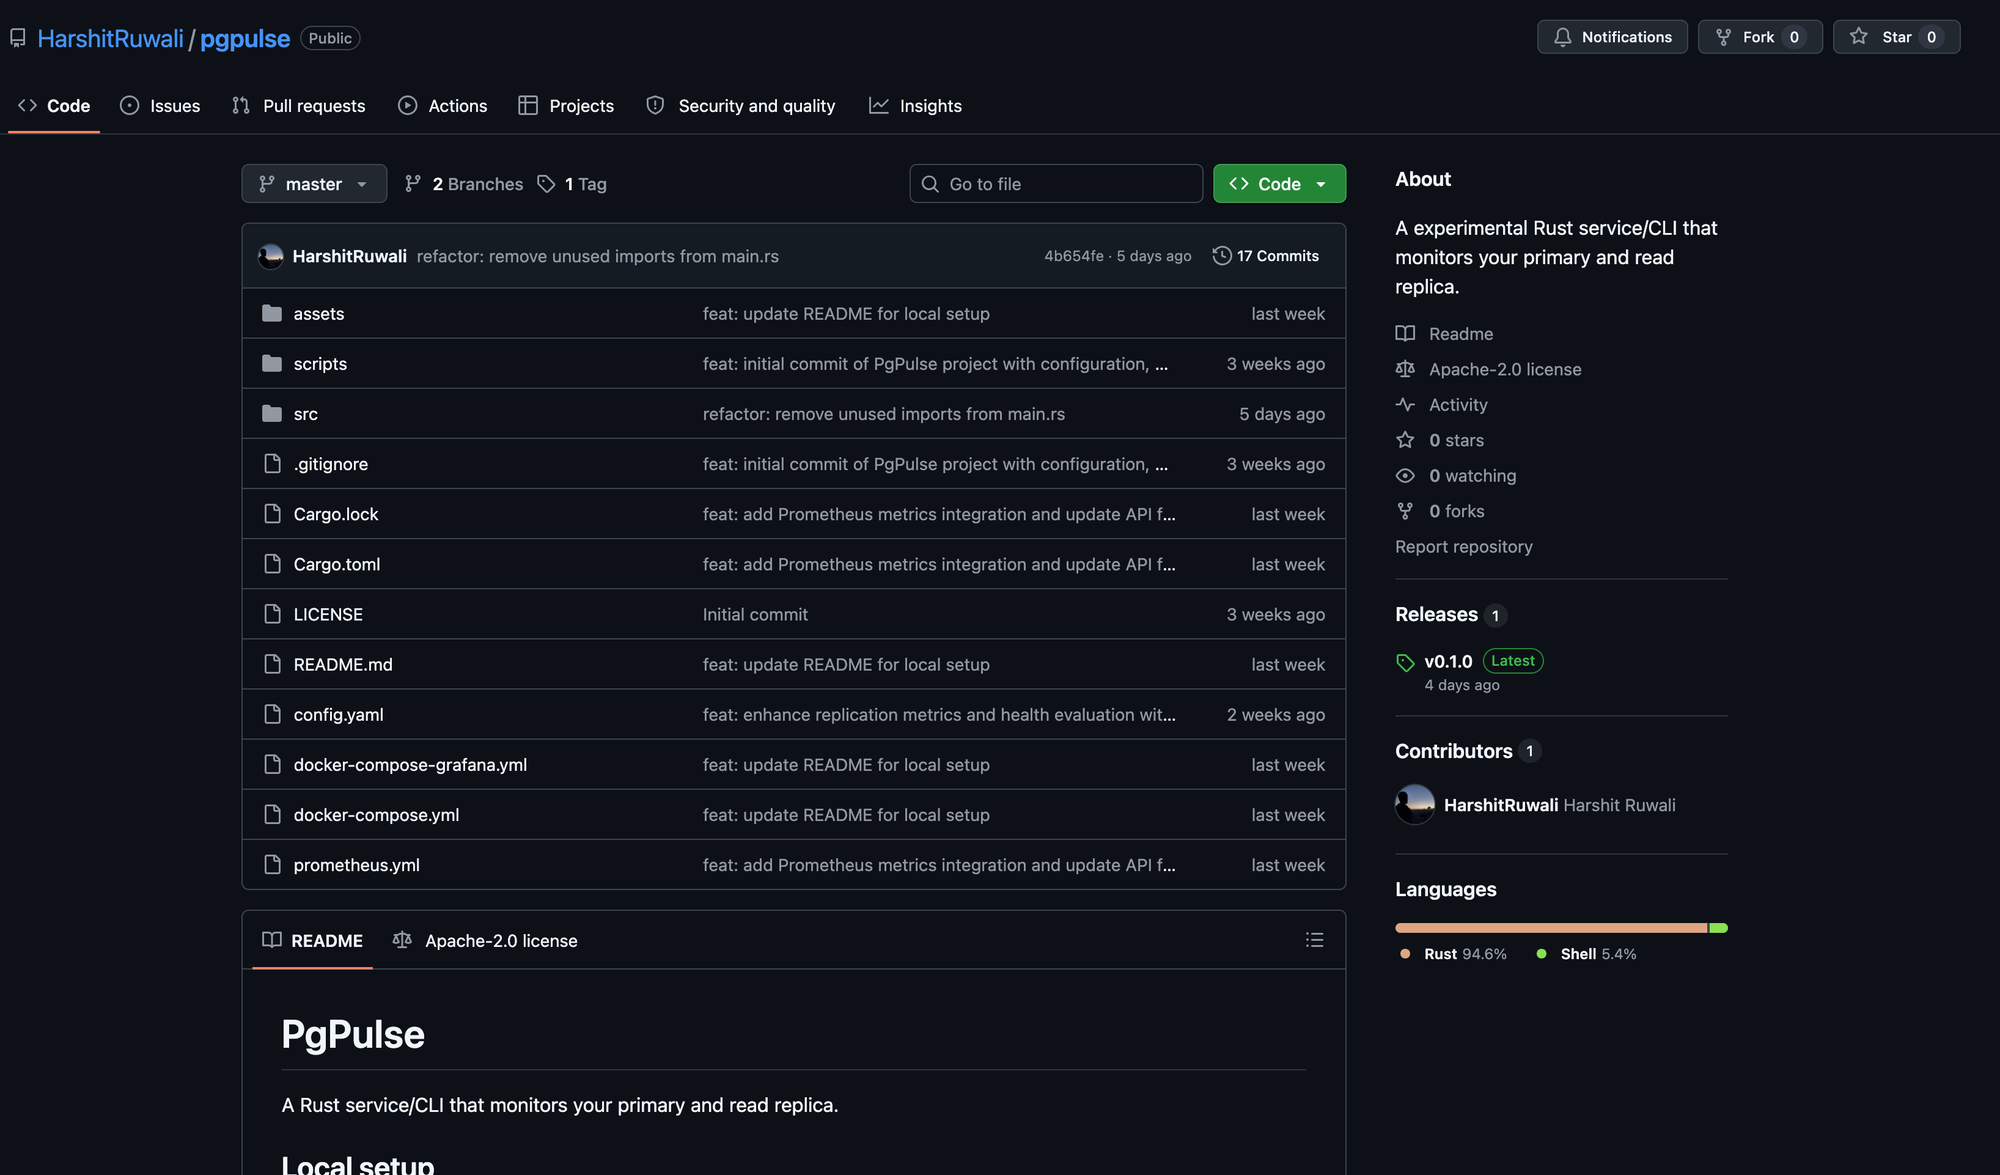2000x1175 pixels.
Task: Click the Notifications bell icon
Action: coord(1562,37)
